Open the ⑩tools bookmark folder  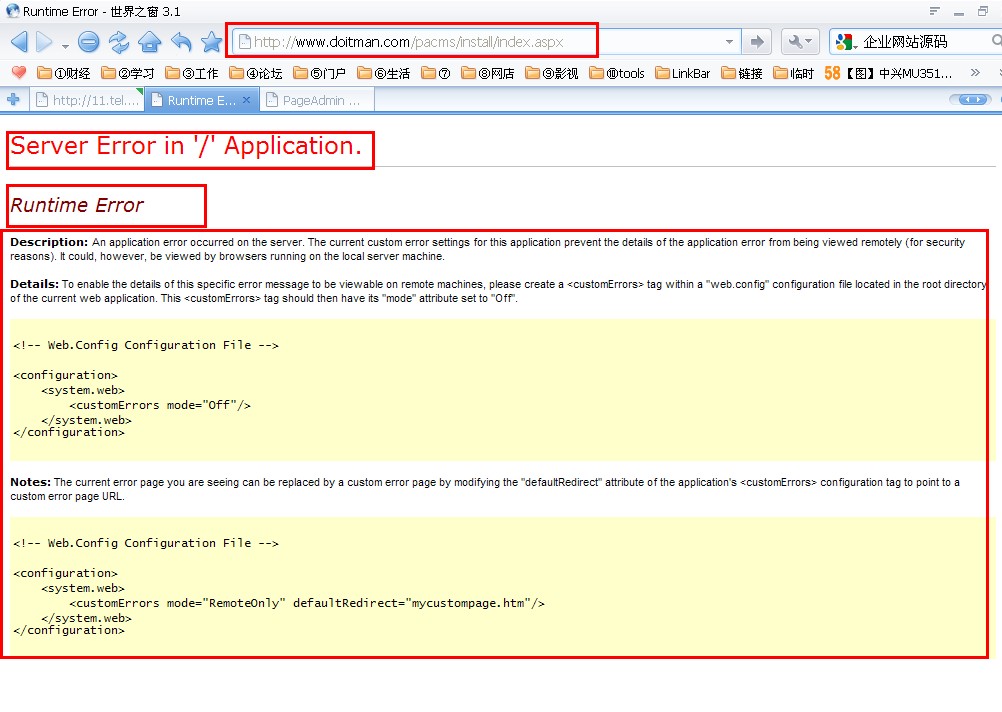click(x=617, y=73)
